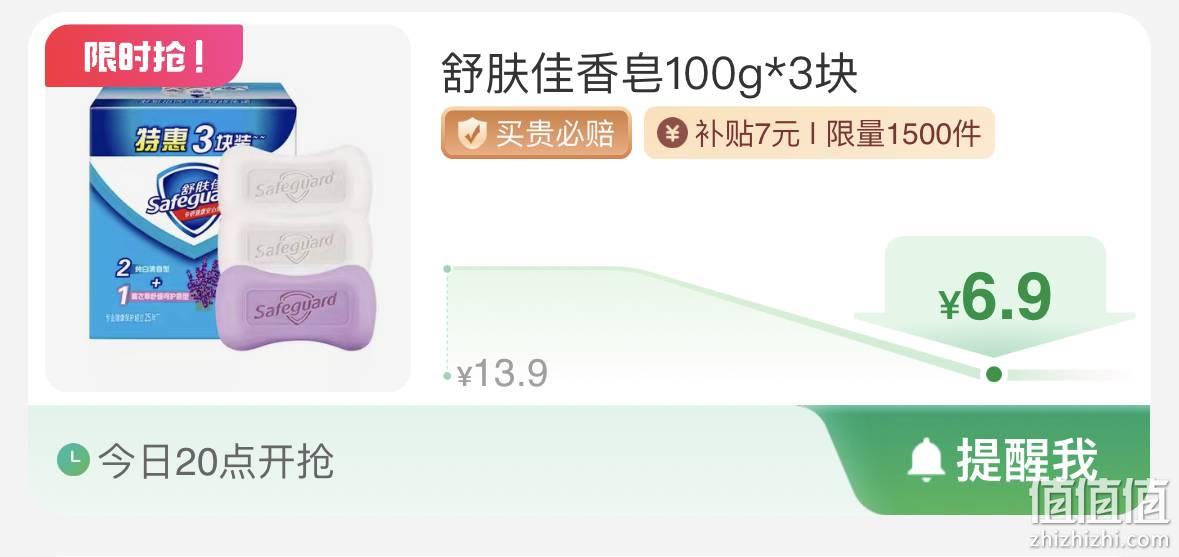Click the light green starting price dot
This screenshot has width=1179, height=557.
pos(447,268)
